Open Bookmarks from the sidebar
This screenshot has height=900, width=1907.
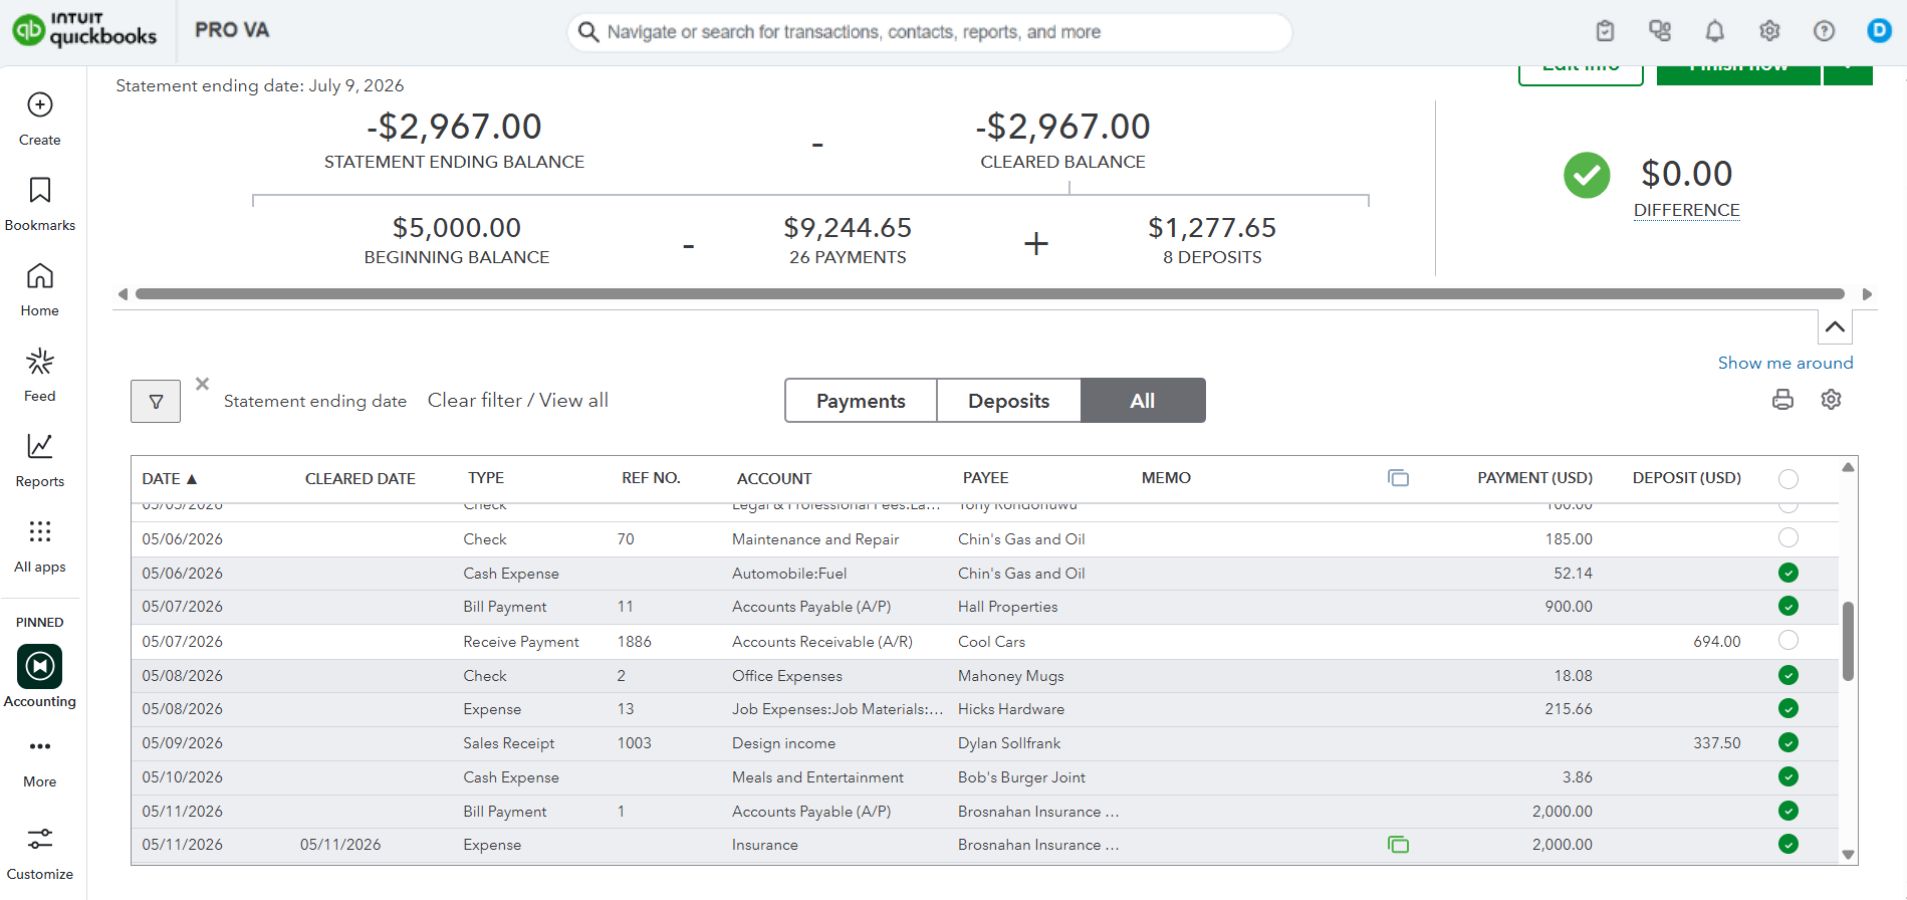40,204
